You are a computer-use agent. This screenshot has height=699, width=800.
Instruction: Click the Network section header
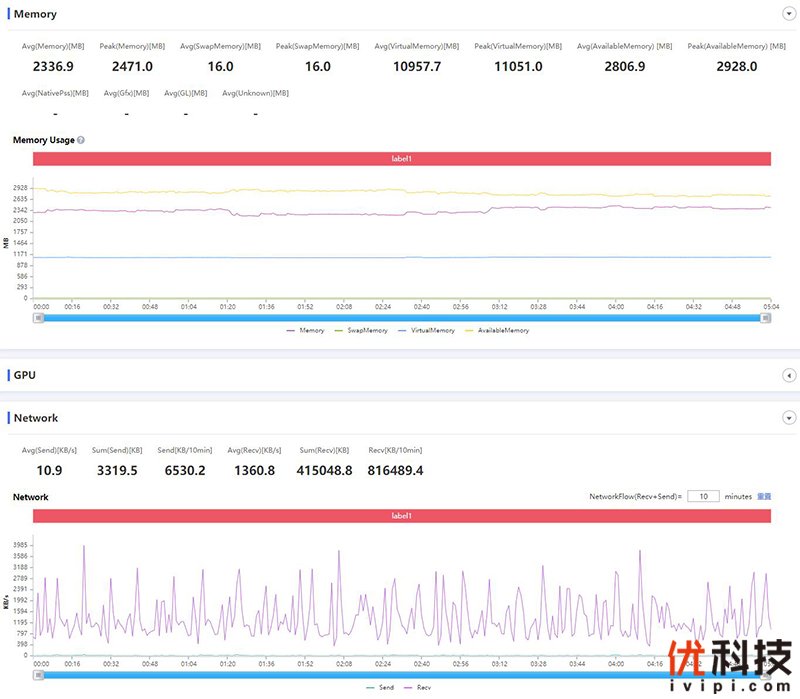click(36, 418)
